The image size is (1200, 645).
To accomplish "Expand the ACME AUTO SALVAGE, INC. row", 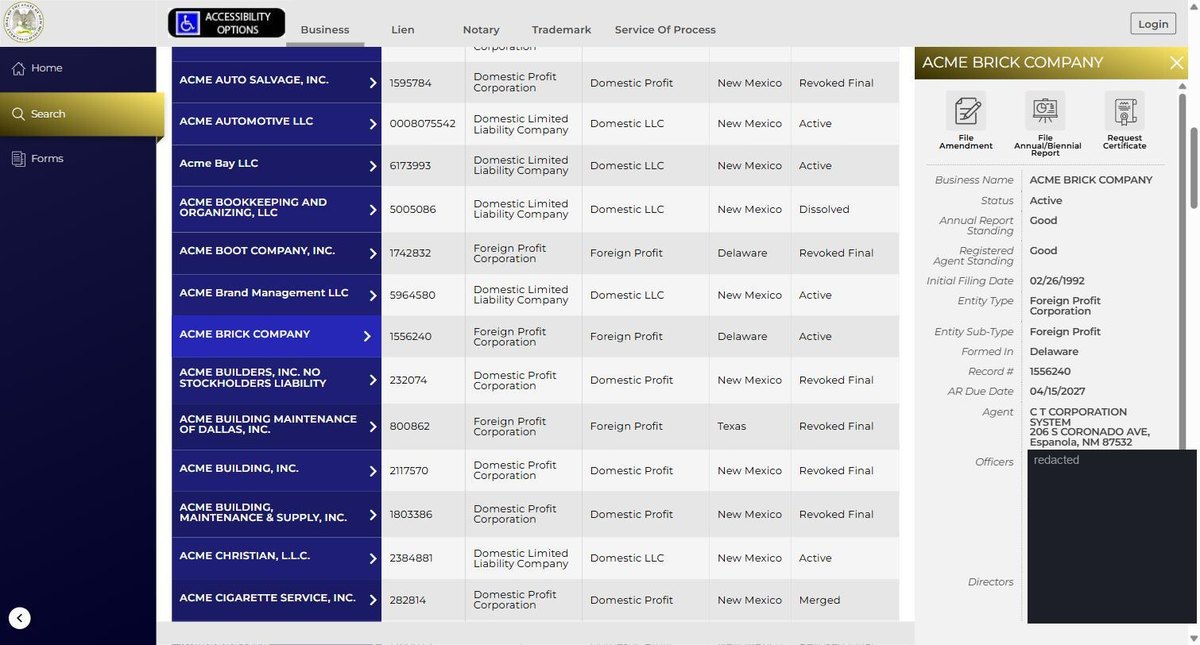I will (x=372, y=83).
